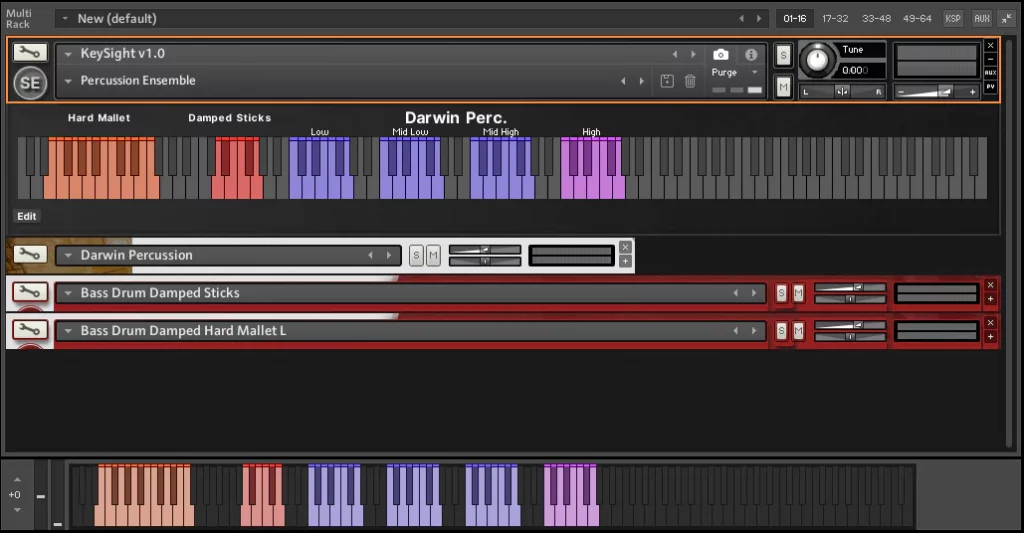Open the Bass Drum Damped Sticks wrench
Image resolution: width=1024 pixels, height=533 pixels.
(29, 292)
